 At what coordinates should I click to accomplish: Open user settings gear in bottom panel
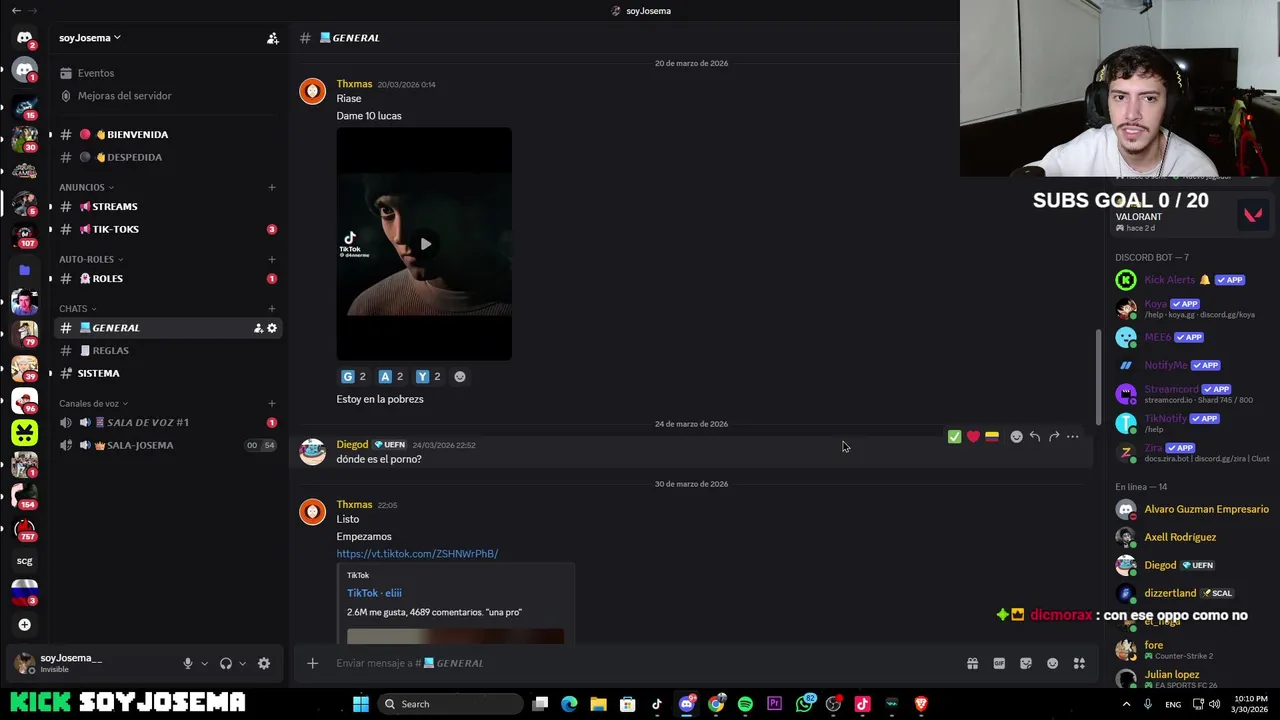click(x=264, y=663)
